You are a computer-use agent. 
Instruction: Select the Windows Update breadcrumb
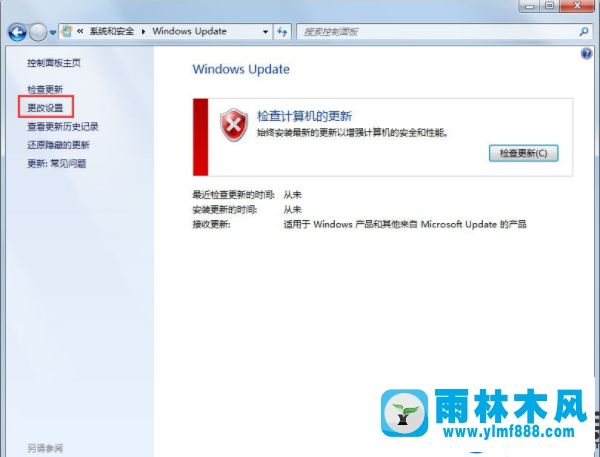point(189,31)
